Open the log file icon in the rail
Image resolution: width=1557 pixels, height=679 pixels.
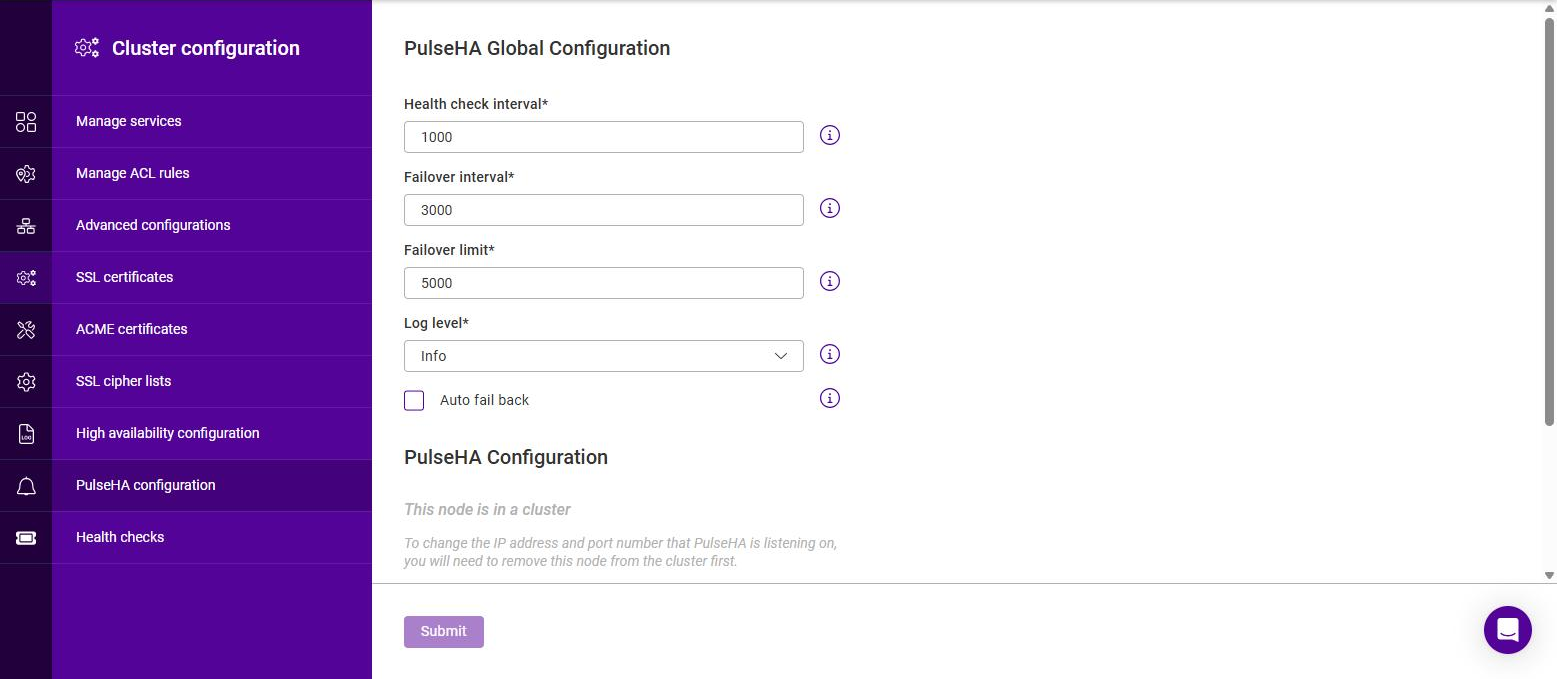pyautogui.click(x=26, y=434)
